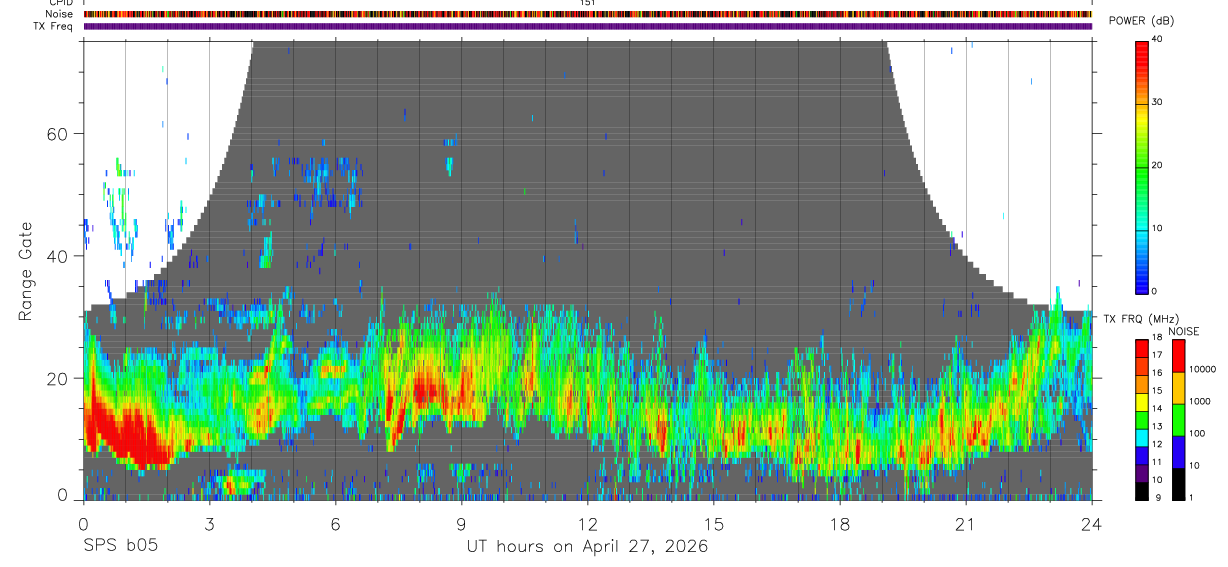The width and height of the screenshot is (1228, 567).
Task: Click the TX FRQ (MHz) color scale
Action: pos(1142,420)
